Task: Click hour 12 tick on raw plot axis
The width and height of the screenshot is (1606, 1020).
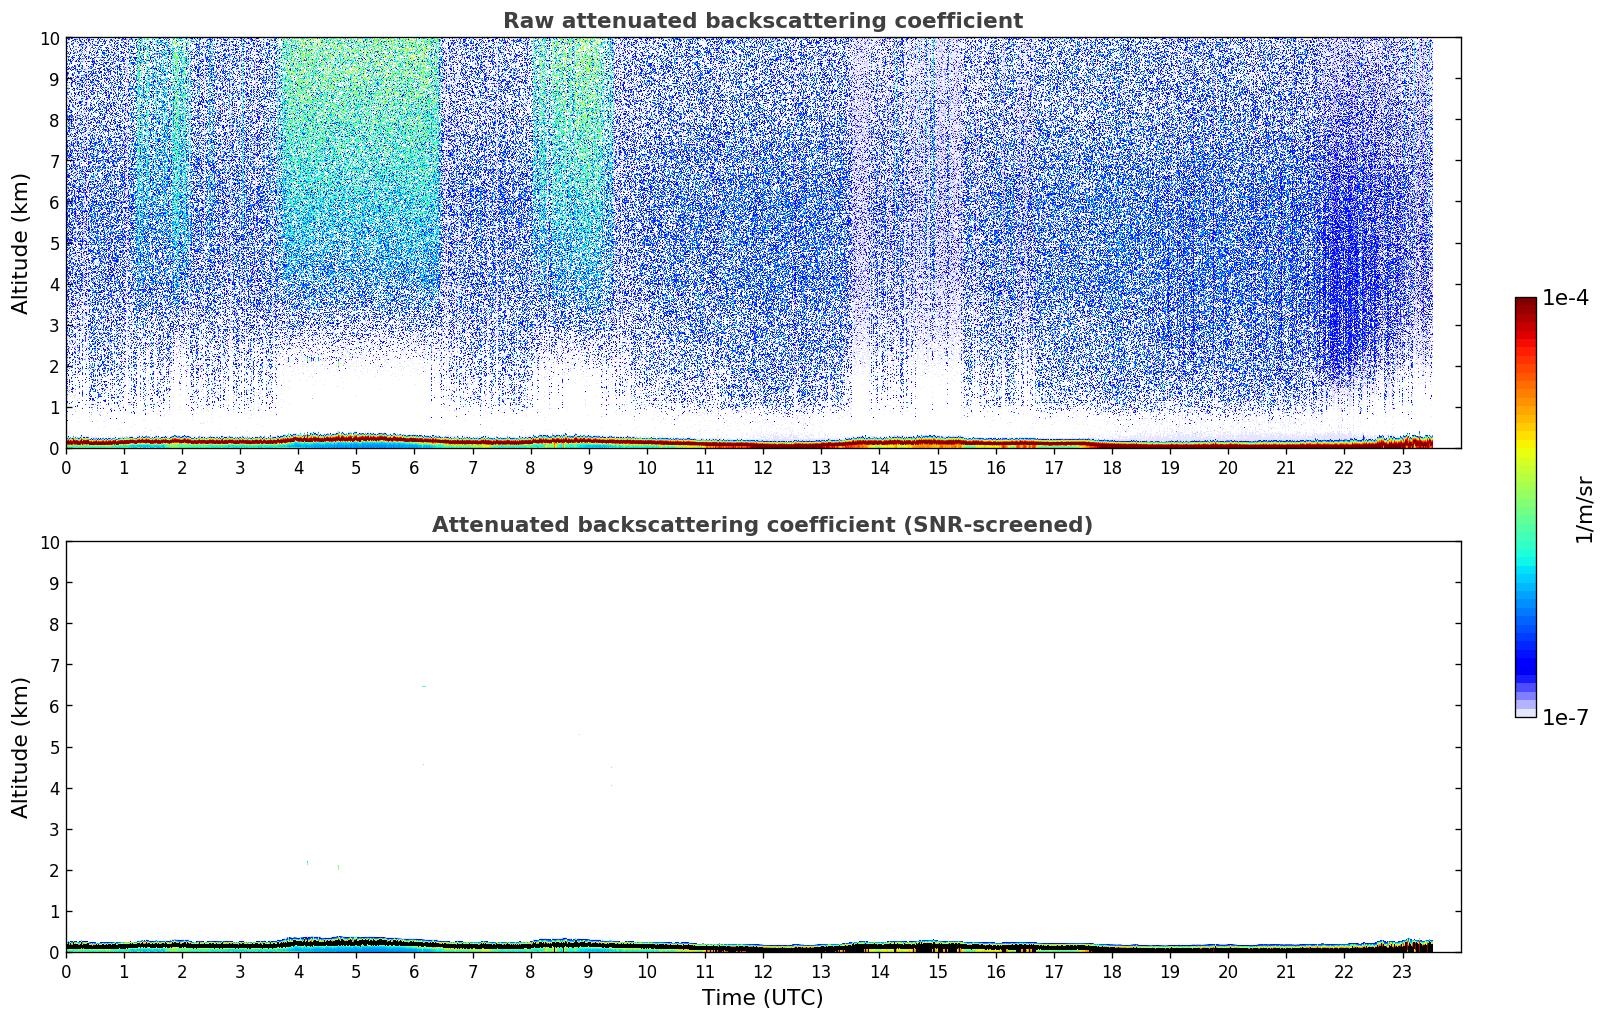Action: 763,468
